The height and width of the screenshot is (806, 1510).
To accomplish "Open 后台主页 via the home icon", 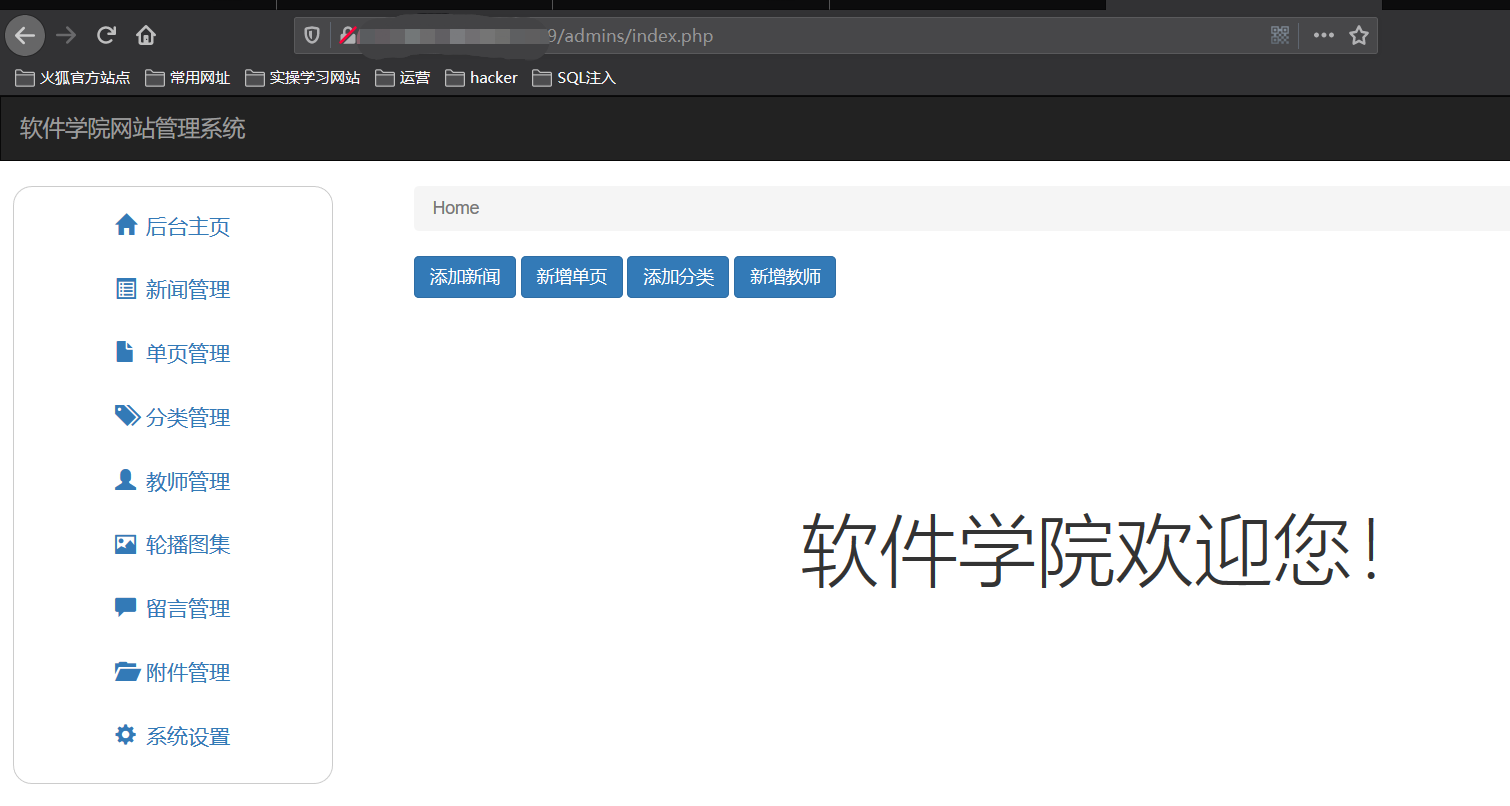I will (126, 226).
